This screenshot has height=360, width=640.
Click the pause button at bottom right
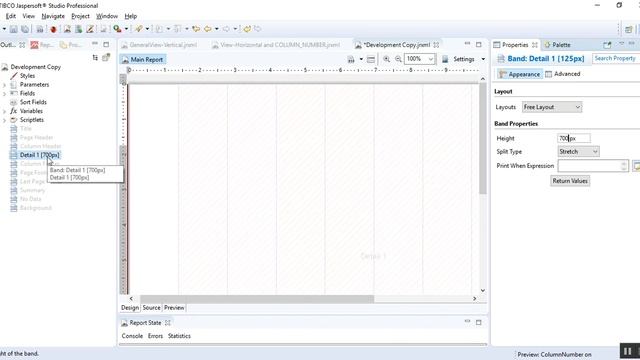point(628,351)
